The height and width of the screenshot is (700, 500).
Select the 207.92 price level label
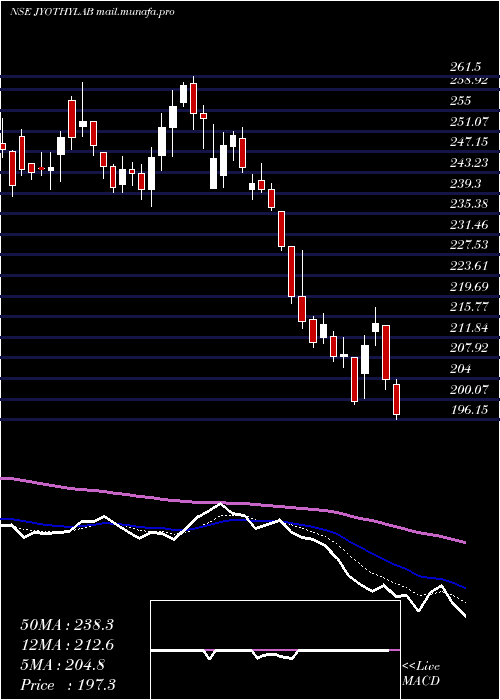pyautogui.click(x=469, y=348)
